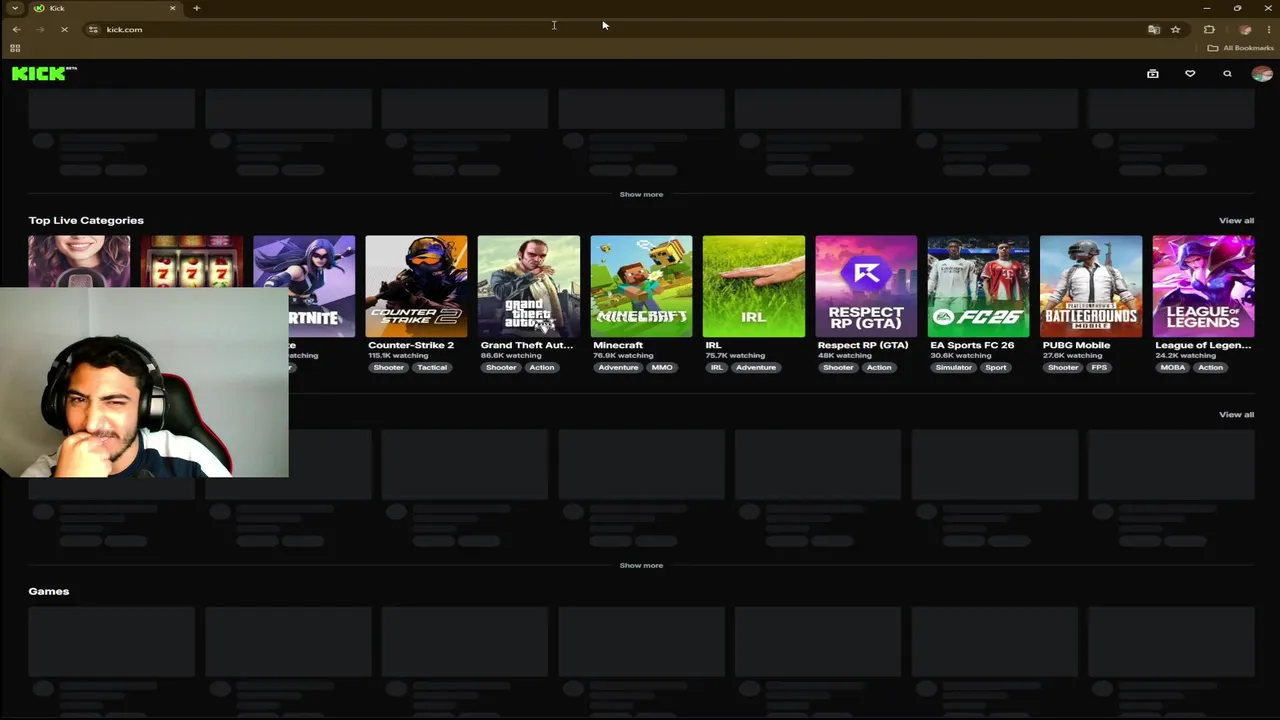Image resolution: width=1280 pixels, height=720 pixels.
Task: Open site info icon beside kick.com
Action: click(93, 29)
